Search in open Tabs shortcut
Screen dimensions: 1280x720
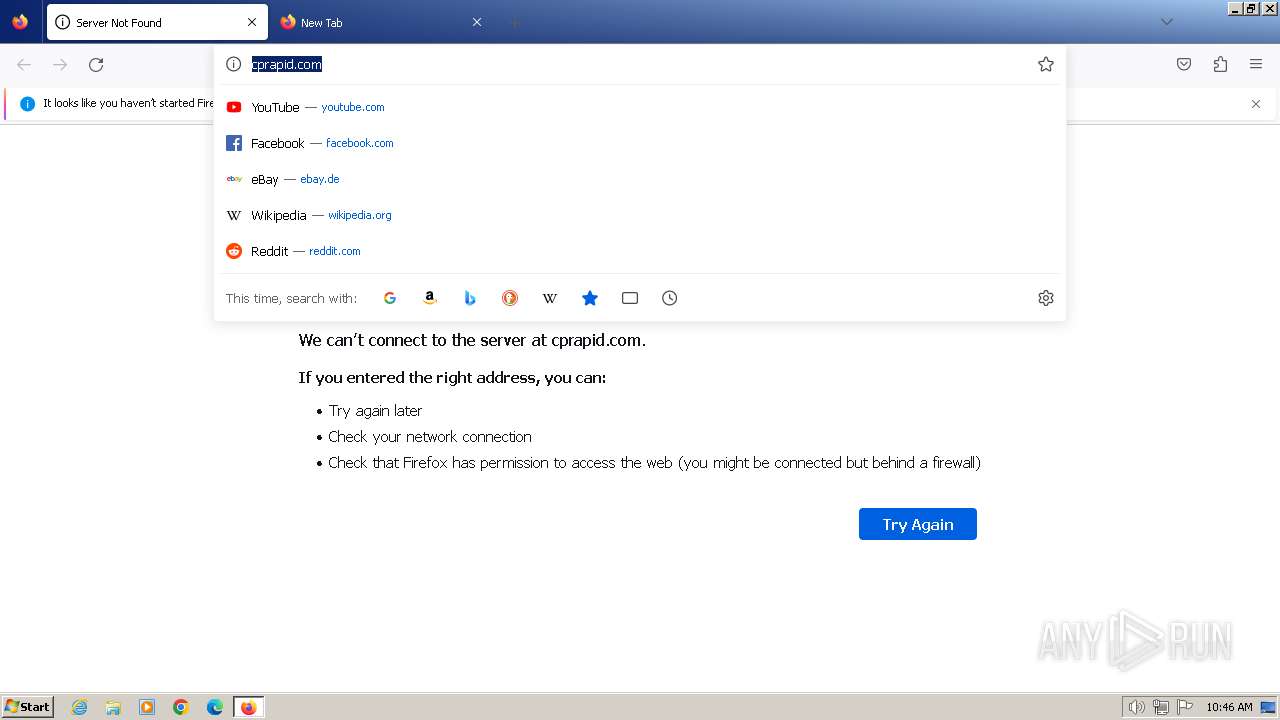click(630, 298)
